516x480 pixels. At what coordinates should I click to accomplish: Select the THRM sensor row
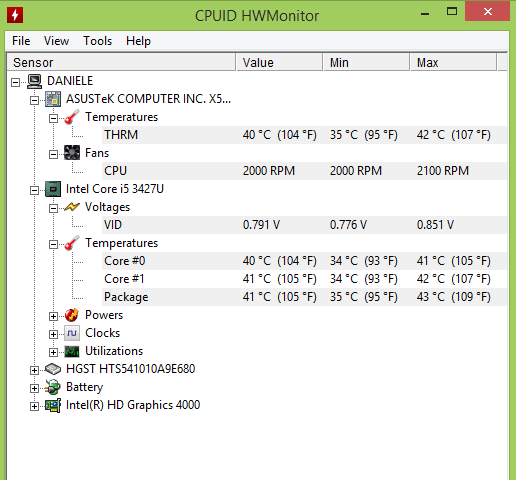point(305,135)
